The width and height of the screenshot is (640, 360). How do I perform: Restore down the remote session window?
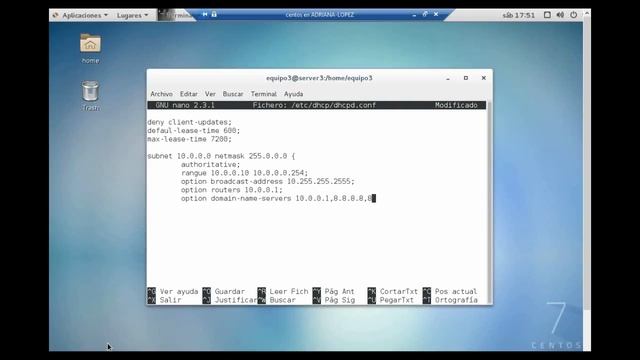point(425,14)
